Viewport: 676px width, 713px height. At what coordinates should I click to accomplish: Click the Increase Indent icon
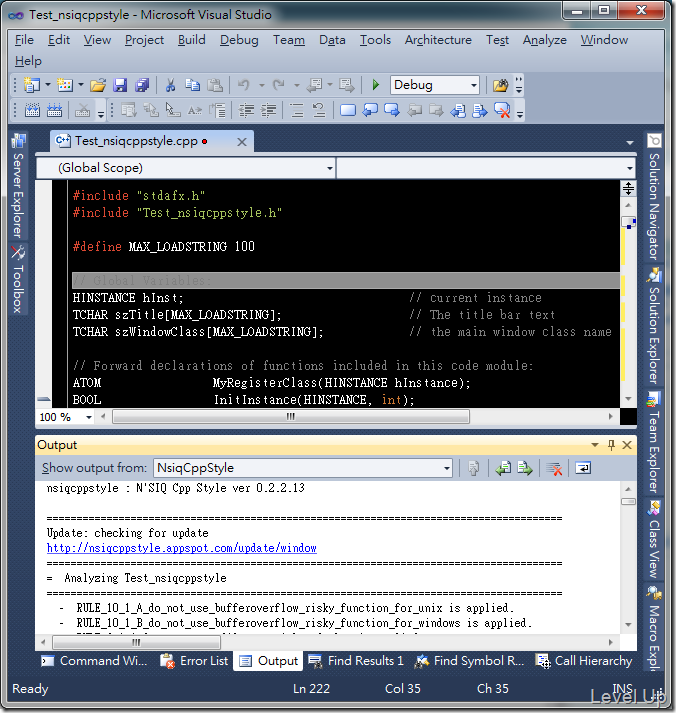(269, 110)
